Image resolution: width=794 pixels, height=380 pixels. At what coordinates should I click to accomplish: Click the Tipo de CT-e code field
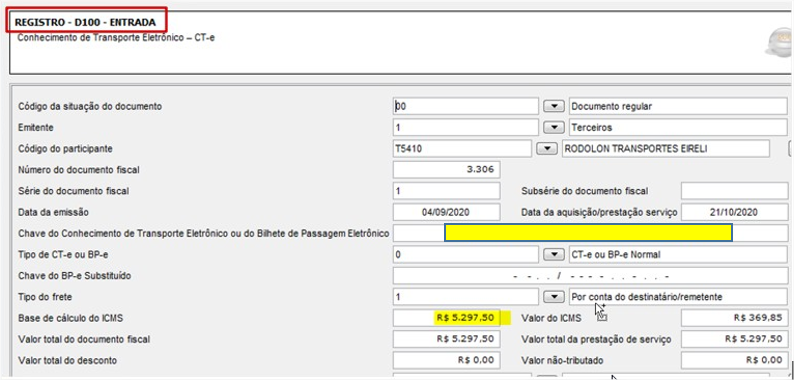click(466, 255)
